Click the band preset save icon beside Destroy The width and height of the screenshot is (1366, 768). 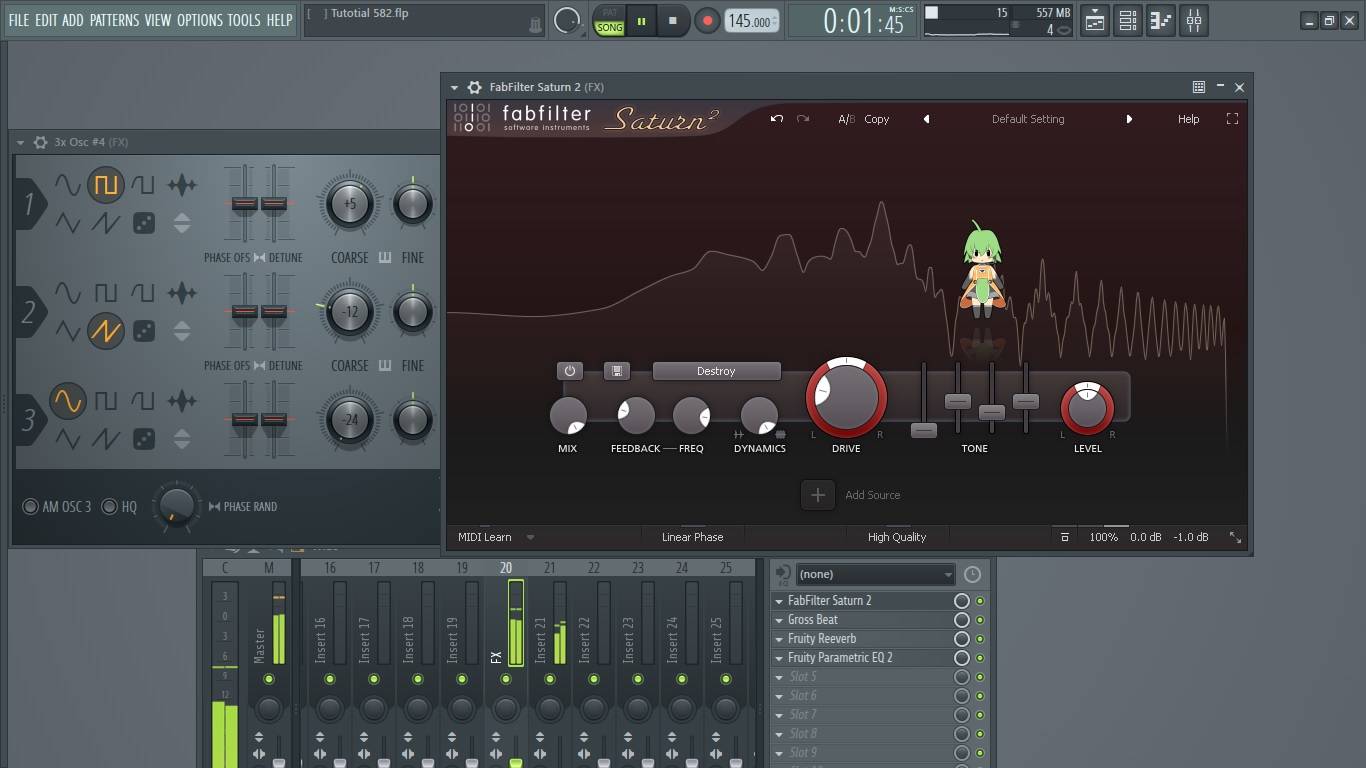click(617, 371)
